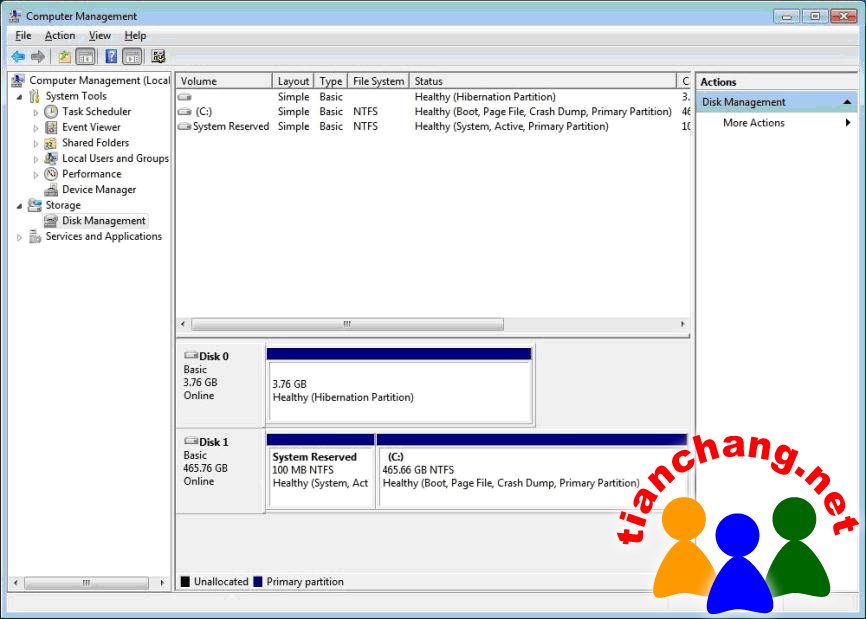Click the Shared Folders icon

[x=51, y=143]
